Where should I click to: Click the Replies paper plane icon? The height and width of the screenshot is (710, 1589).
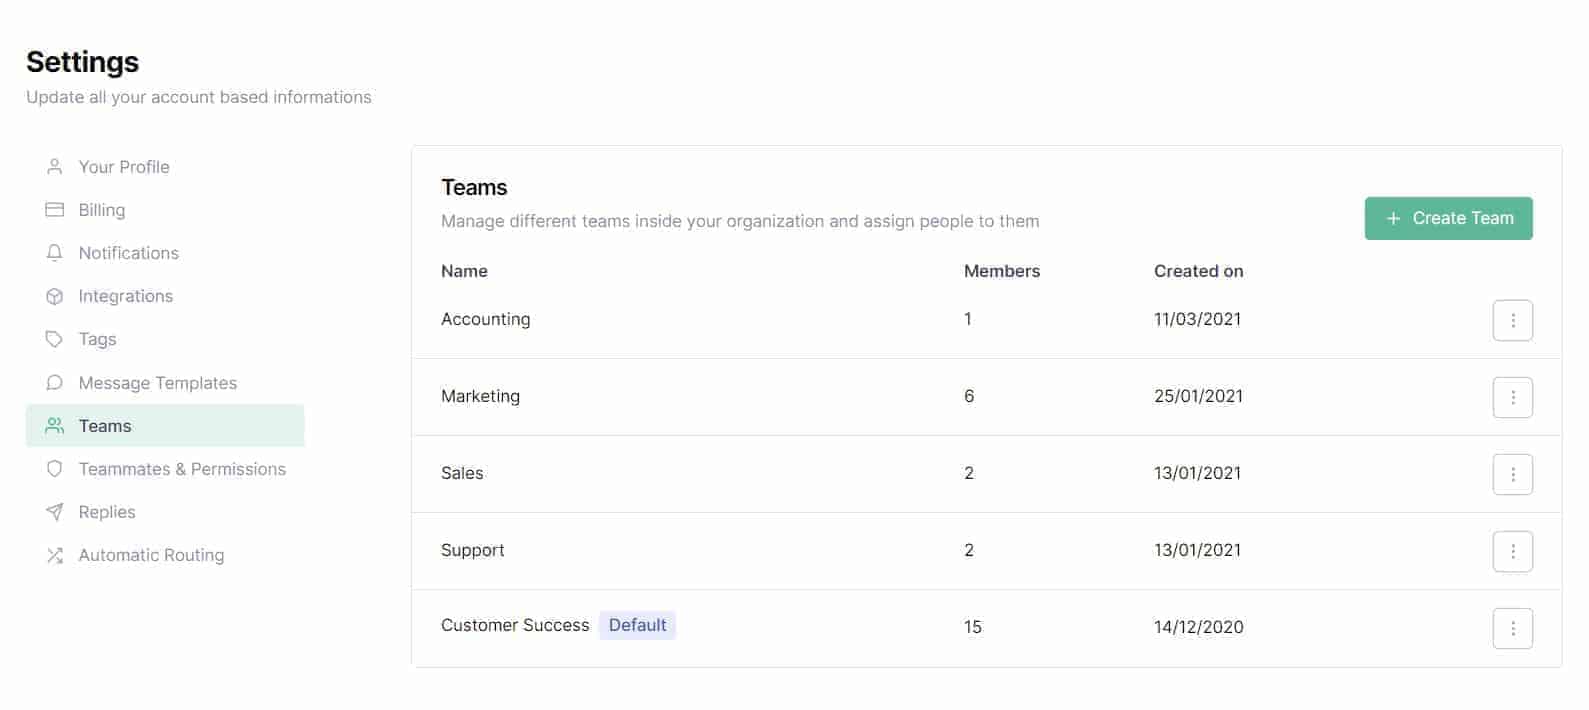click(x=55, y=512)
